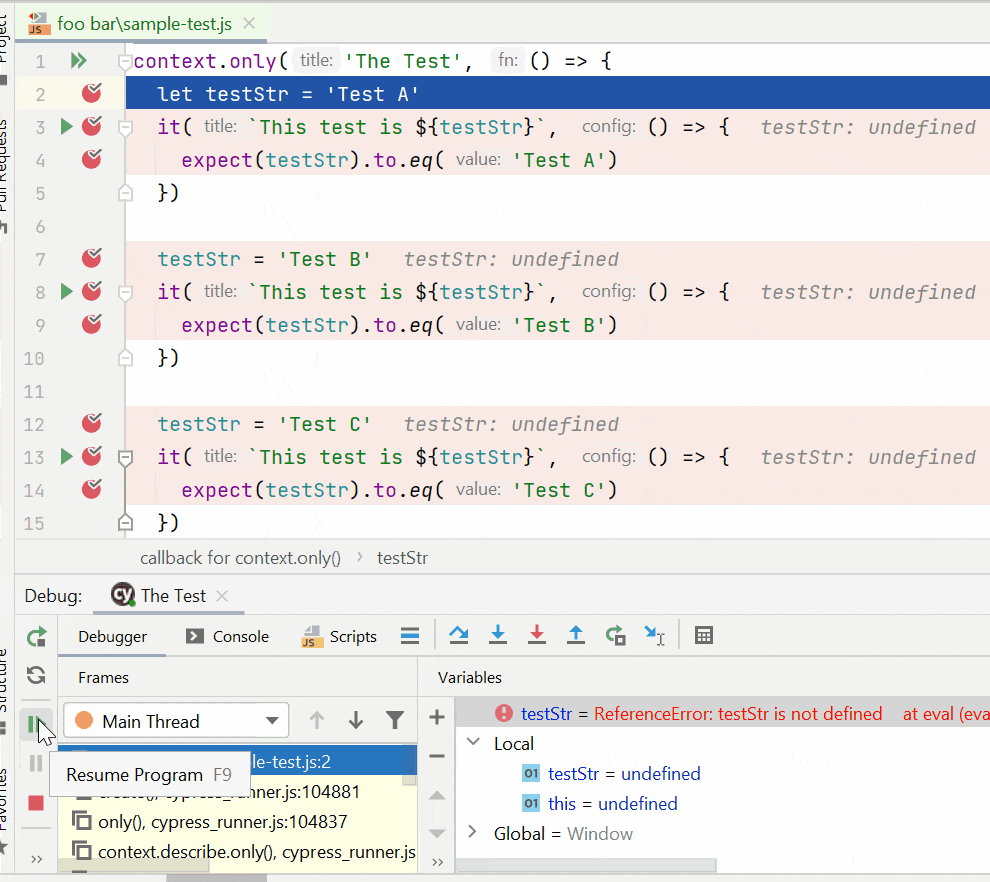Toggle breakpoint on line 2
Screen dimensions: 990x882
92,93
